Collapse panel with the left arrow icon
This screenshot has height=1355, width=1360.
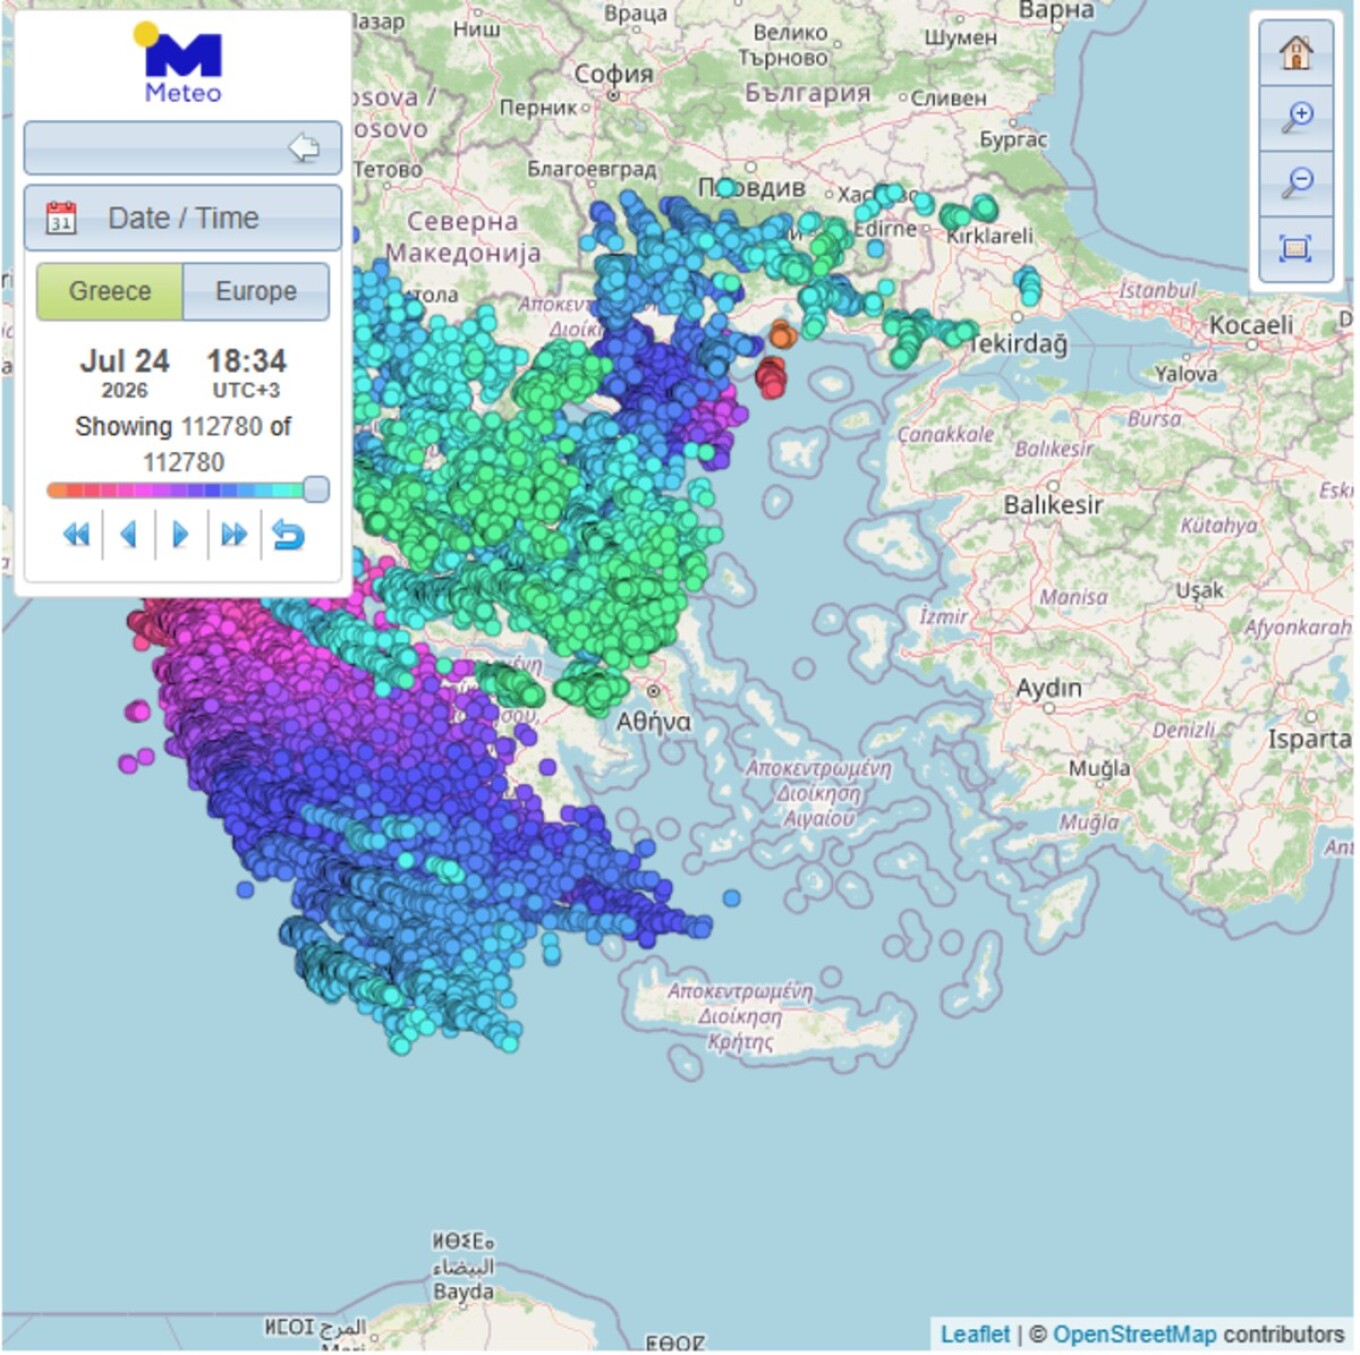pos(304,148)
